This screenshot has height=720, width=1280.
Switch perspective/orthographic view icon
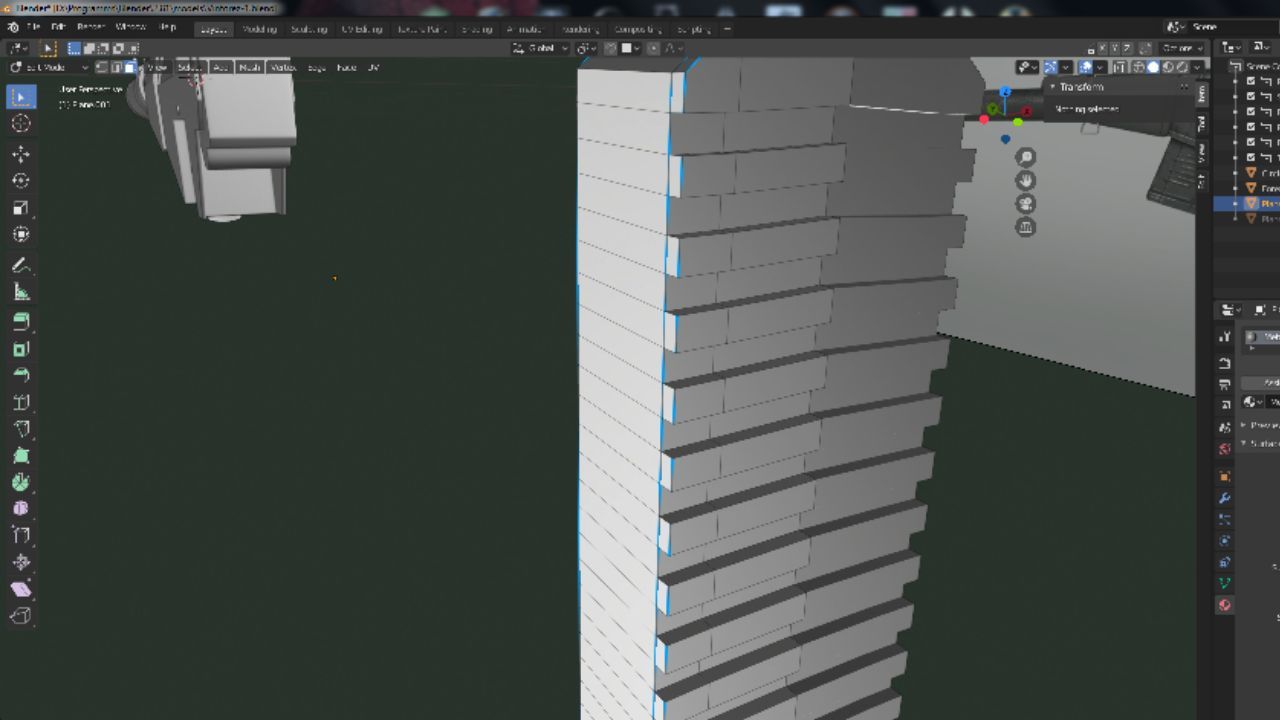pyautogui.click(x=1025, y=227)
